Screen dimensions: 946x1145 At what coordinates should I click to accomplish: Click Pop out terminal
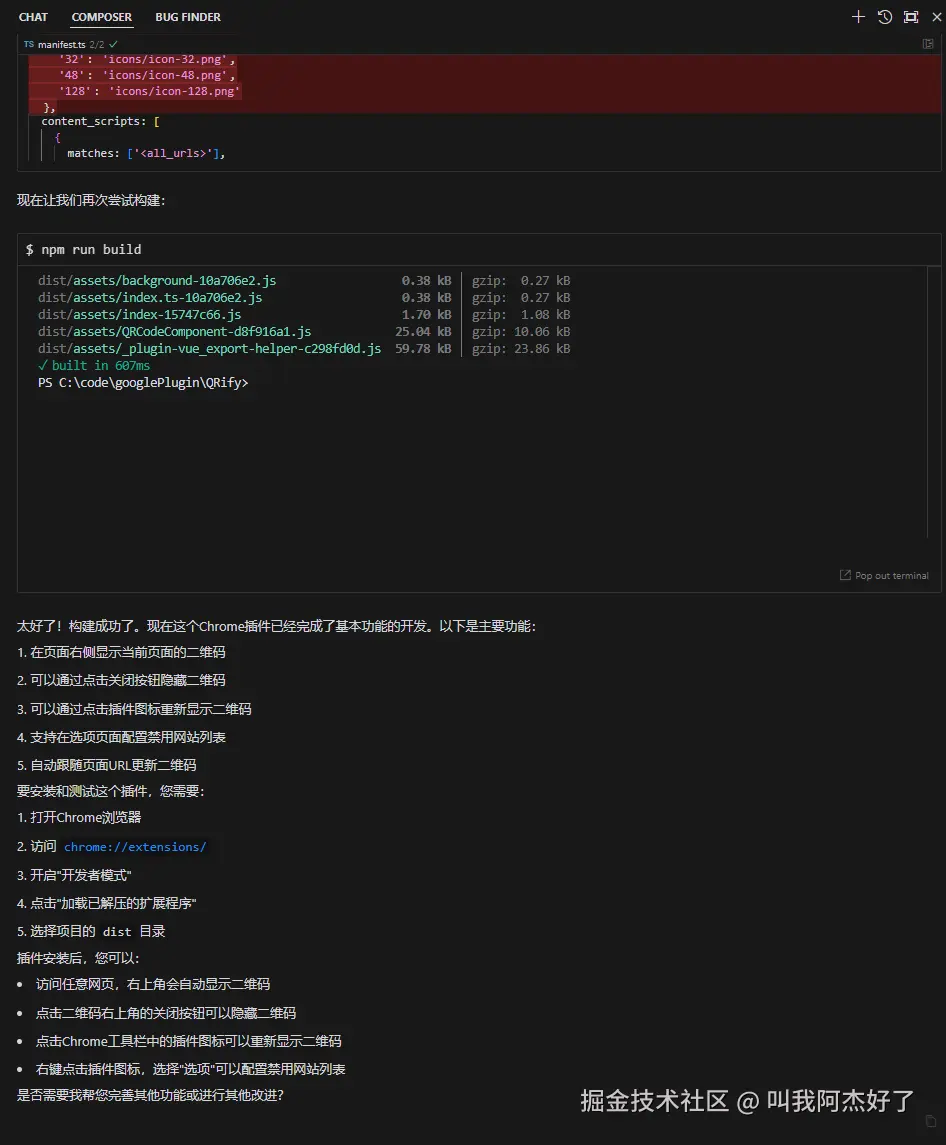click(891, 575)
